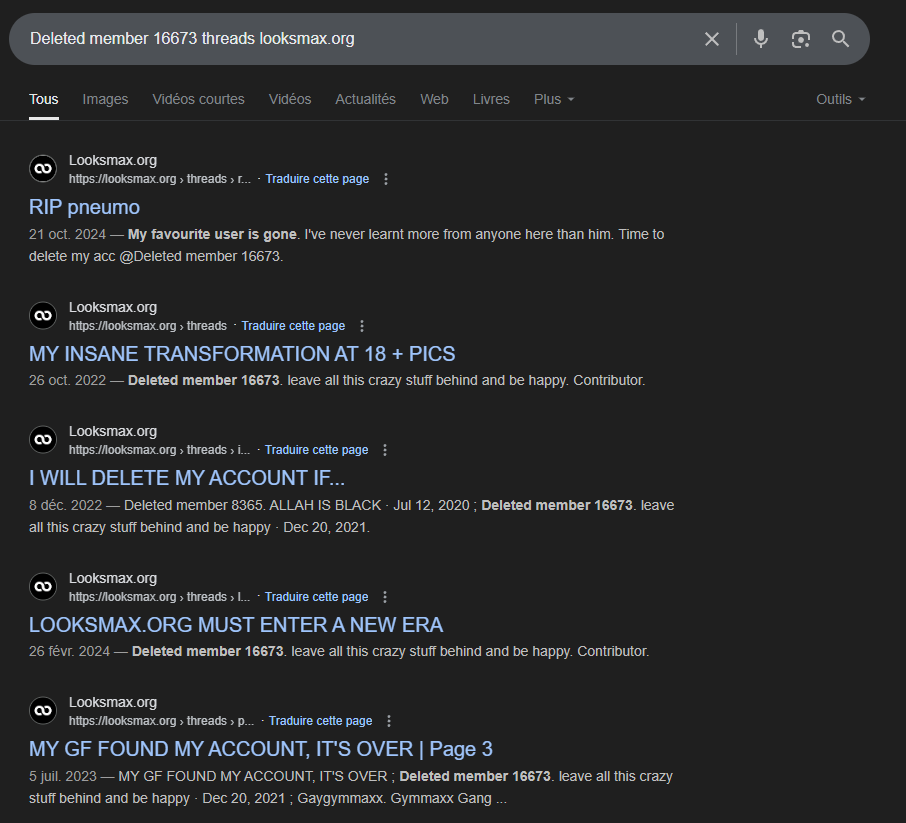Clear the search query with the X icon

[x=712, y=39]
